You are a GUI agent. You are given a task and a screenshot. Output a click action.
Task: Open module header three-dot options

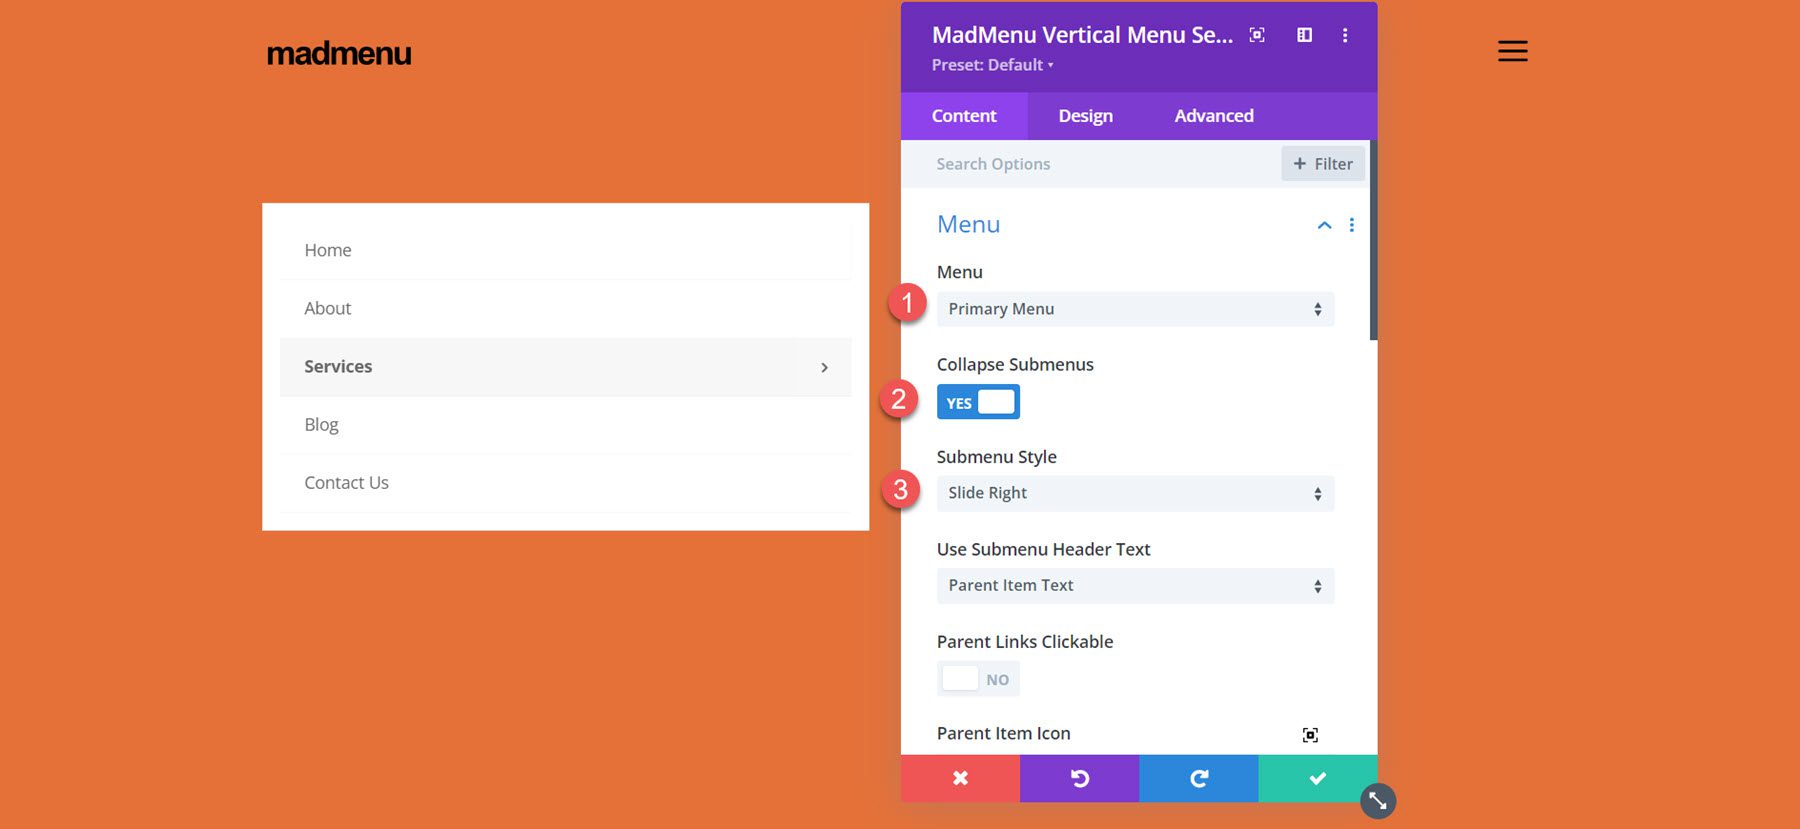(x=1345, y=35)
